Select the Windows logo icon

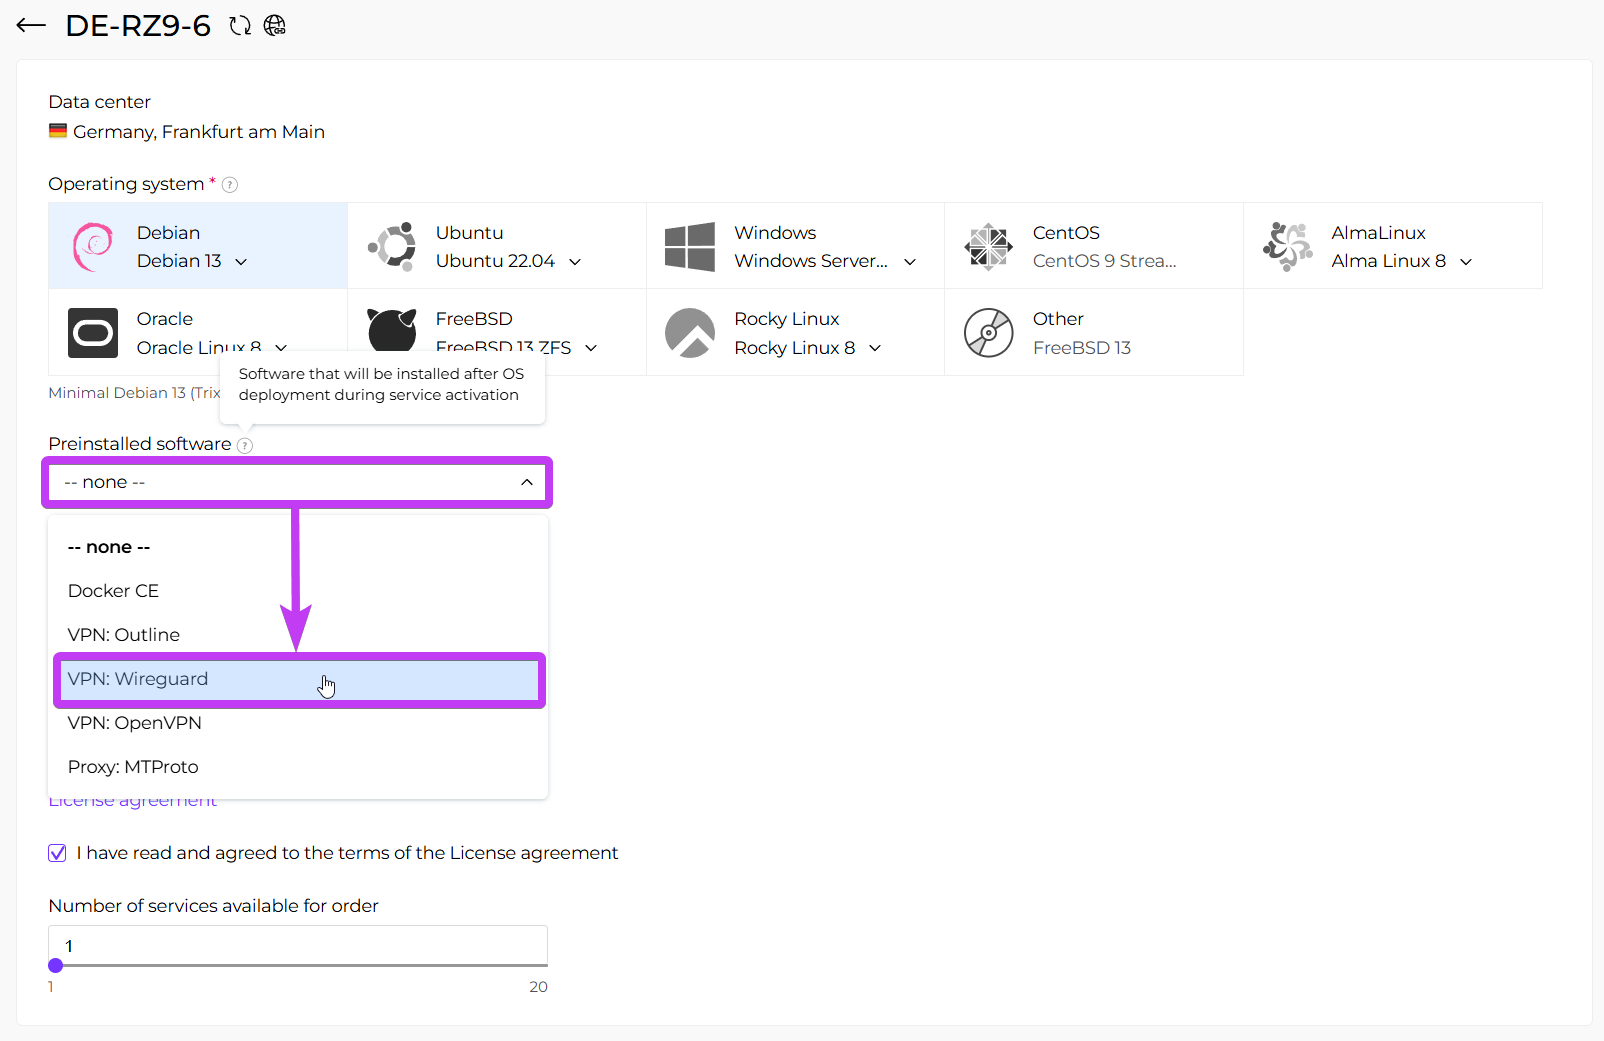pyautogui.click(x=690, y=246)
